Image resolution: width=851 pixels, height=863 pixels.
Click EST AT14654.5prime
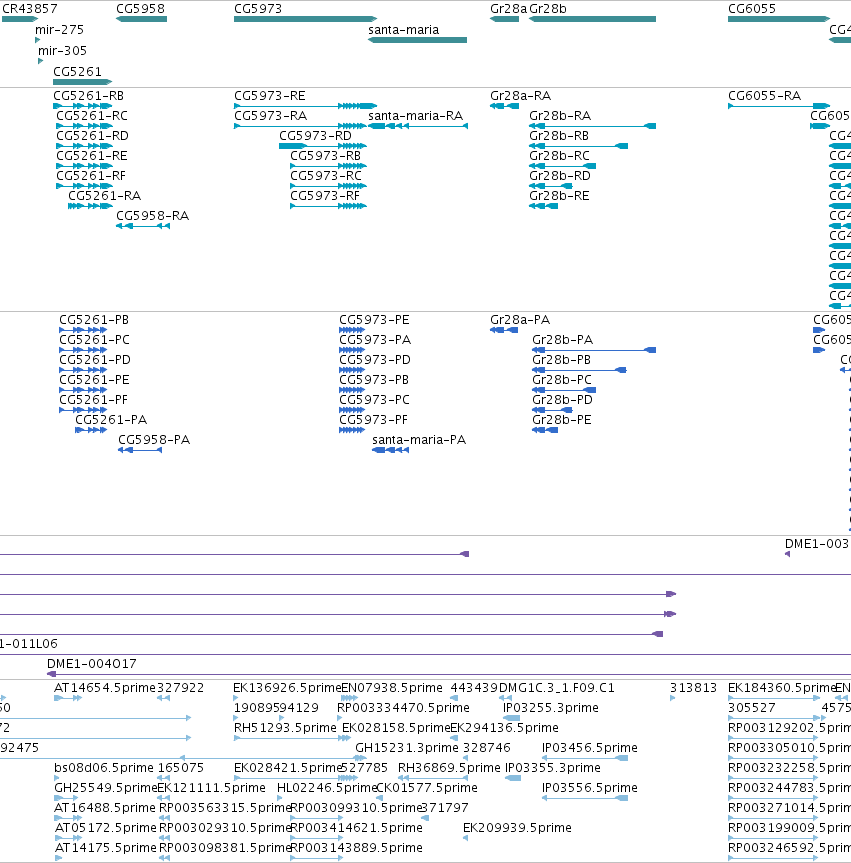(105, 688)
